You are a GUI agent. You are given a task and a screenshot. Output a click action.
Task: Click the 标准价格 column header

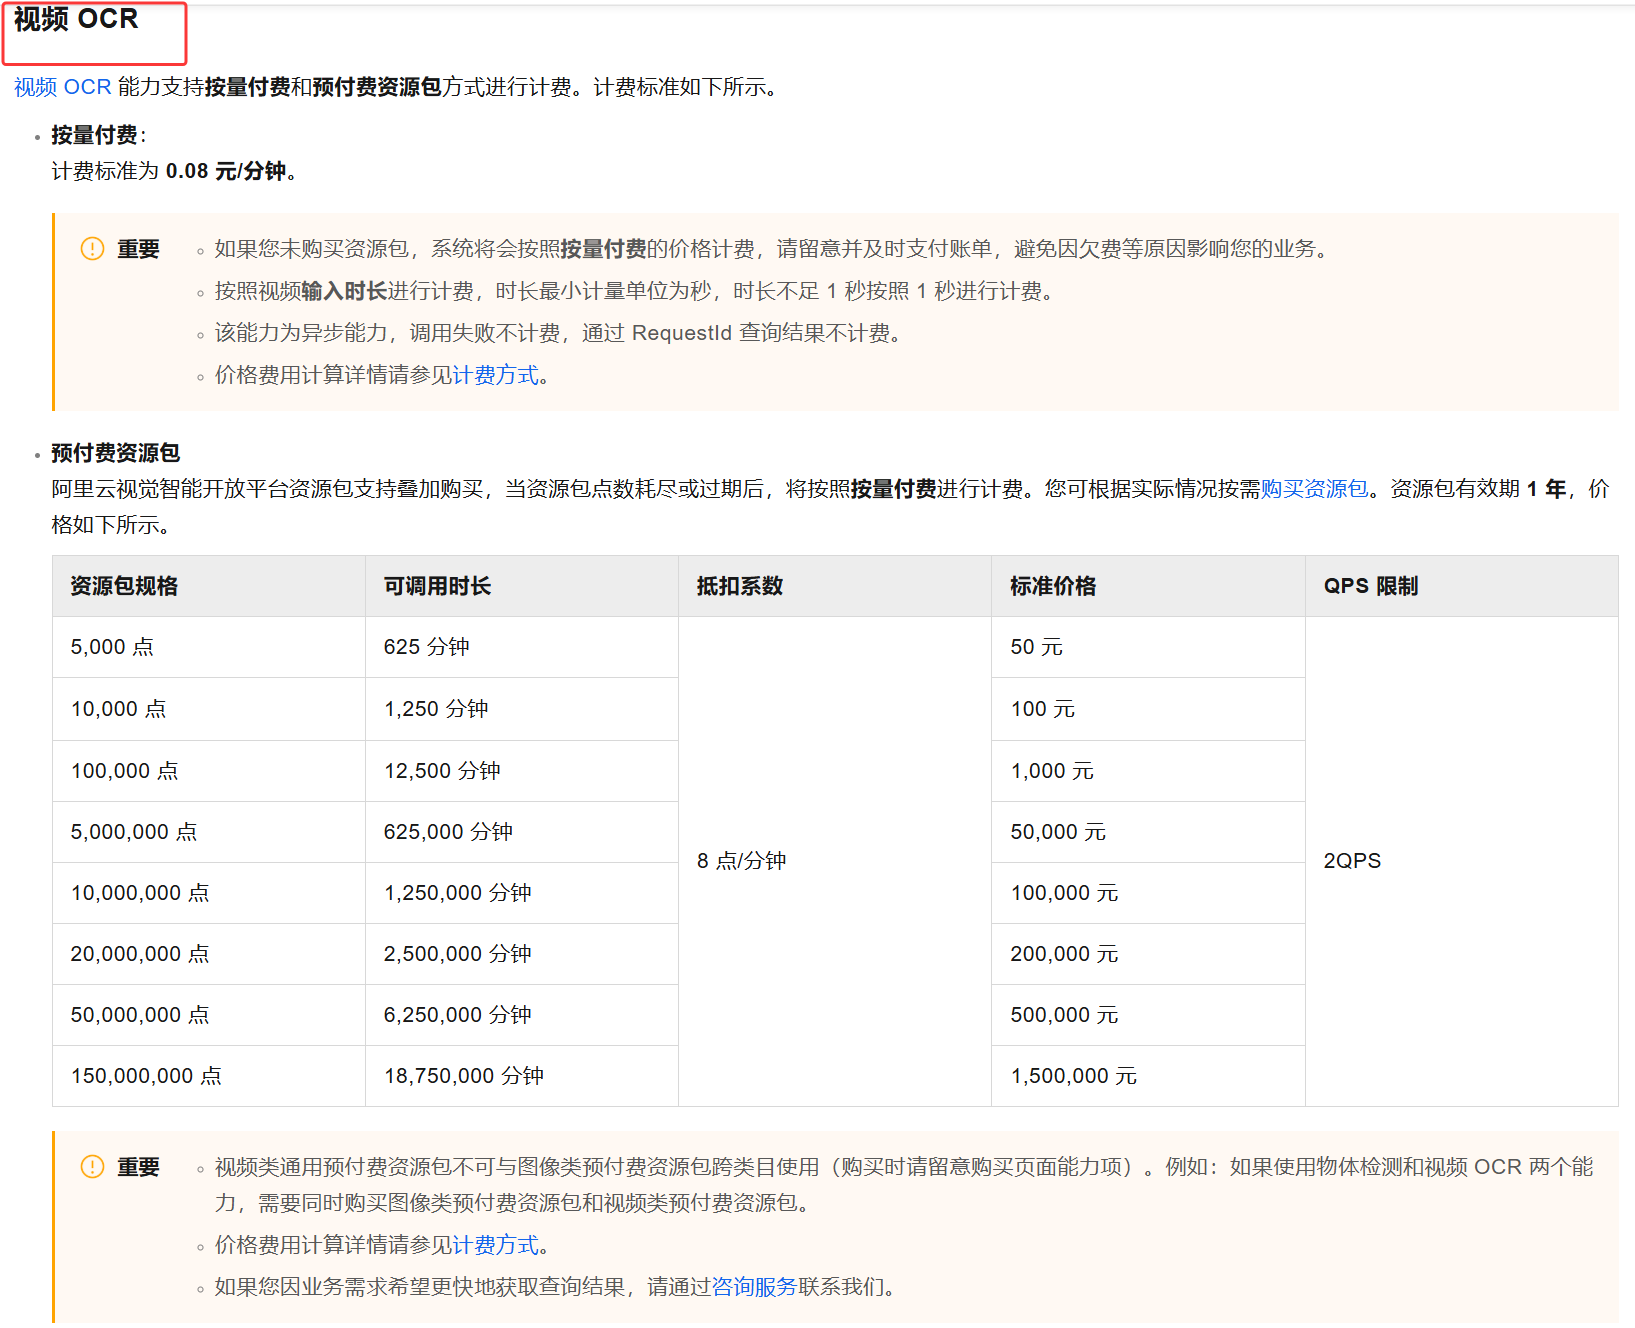1148,586
